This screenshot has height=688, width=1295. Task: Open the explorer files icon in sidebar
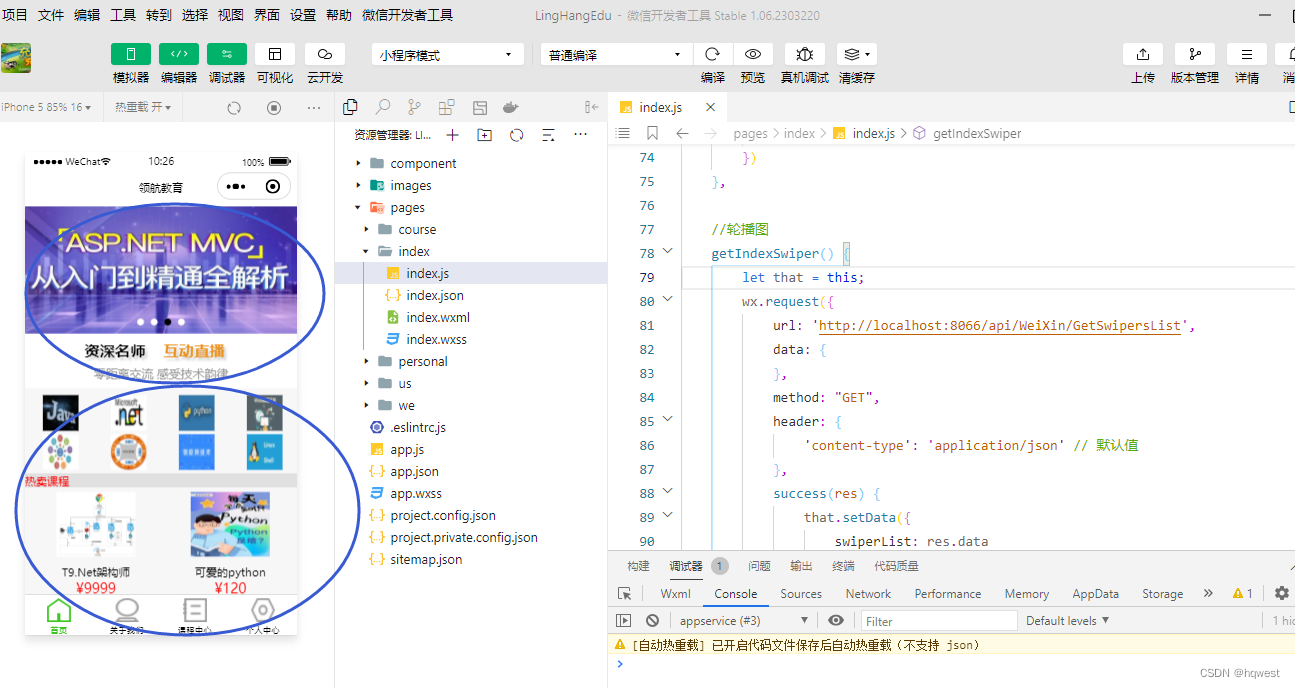pyautogui.click(x=350, y=107)
